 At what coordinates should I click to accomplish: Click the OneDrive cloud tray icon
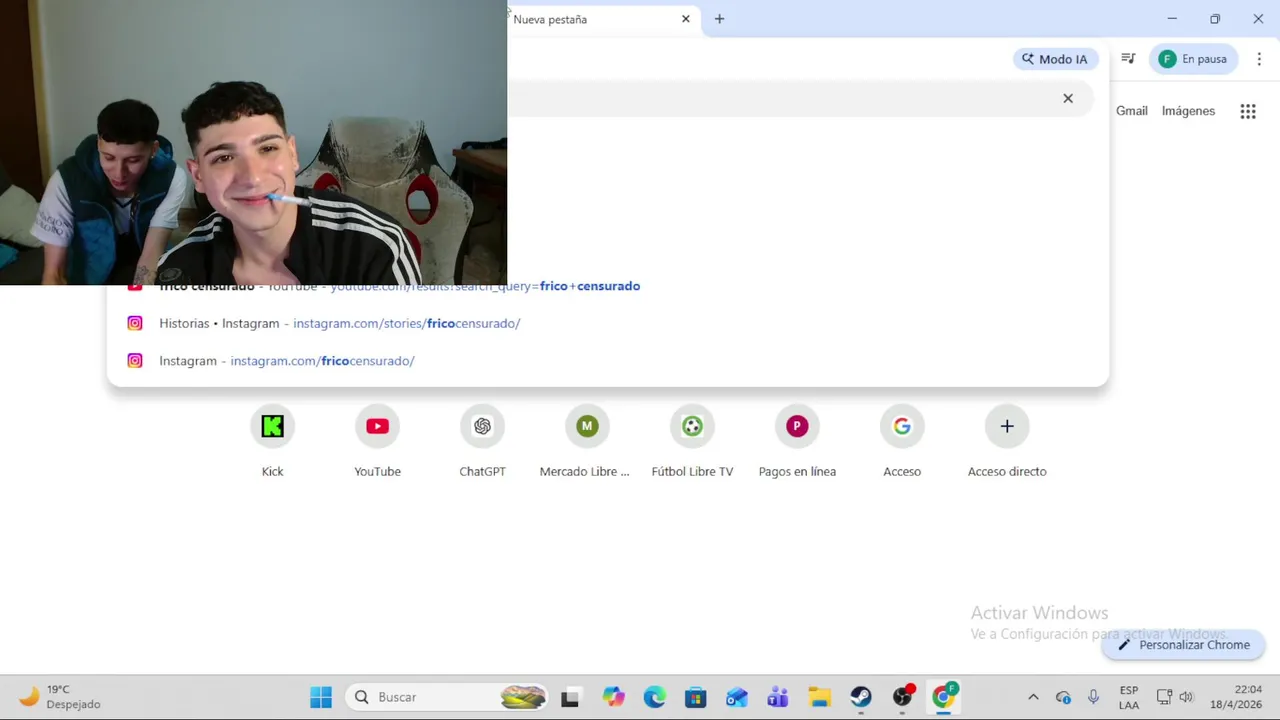pos(1063,697)
